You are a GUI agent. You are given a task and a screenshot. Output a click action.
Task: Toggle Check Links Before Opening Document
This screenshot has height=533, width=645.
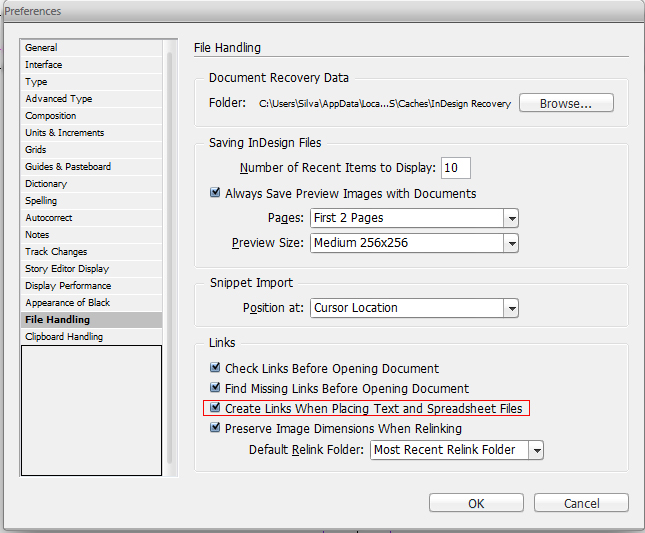coord(215,367)
